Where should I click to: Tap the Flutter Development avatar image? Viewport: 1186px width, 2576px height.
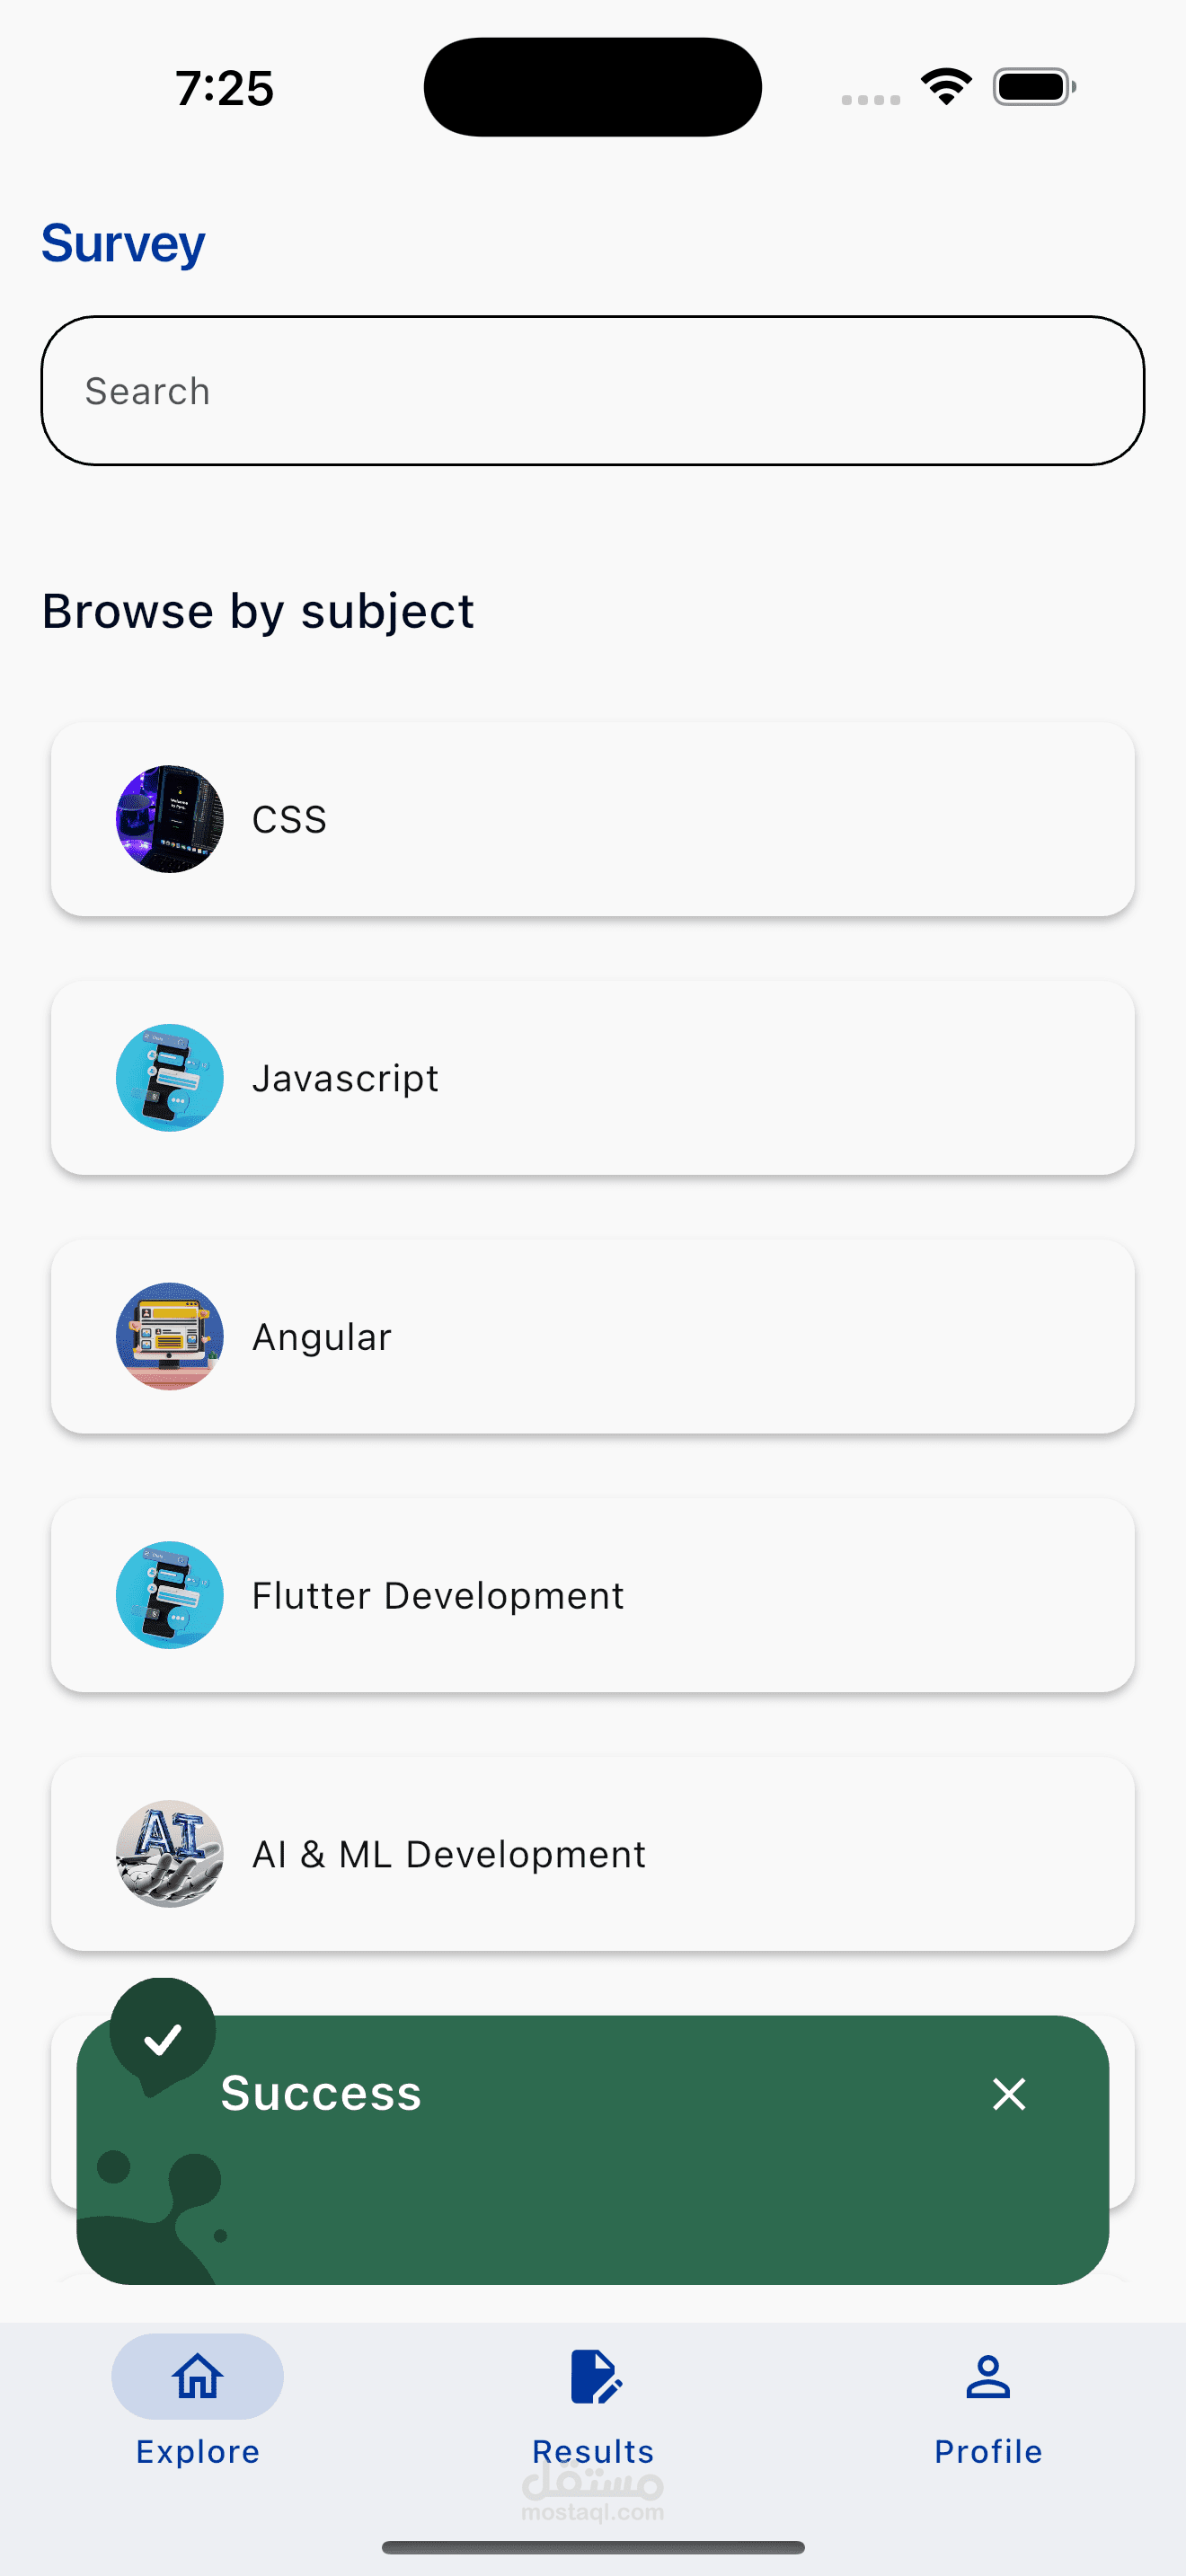[170, 1595]
